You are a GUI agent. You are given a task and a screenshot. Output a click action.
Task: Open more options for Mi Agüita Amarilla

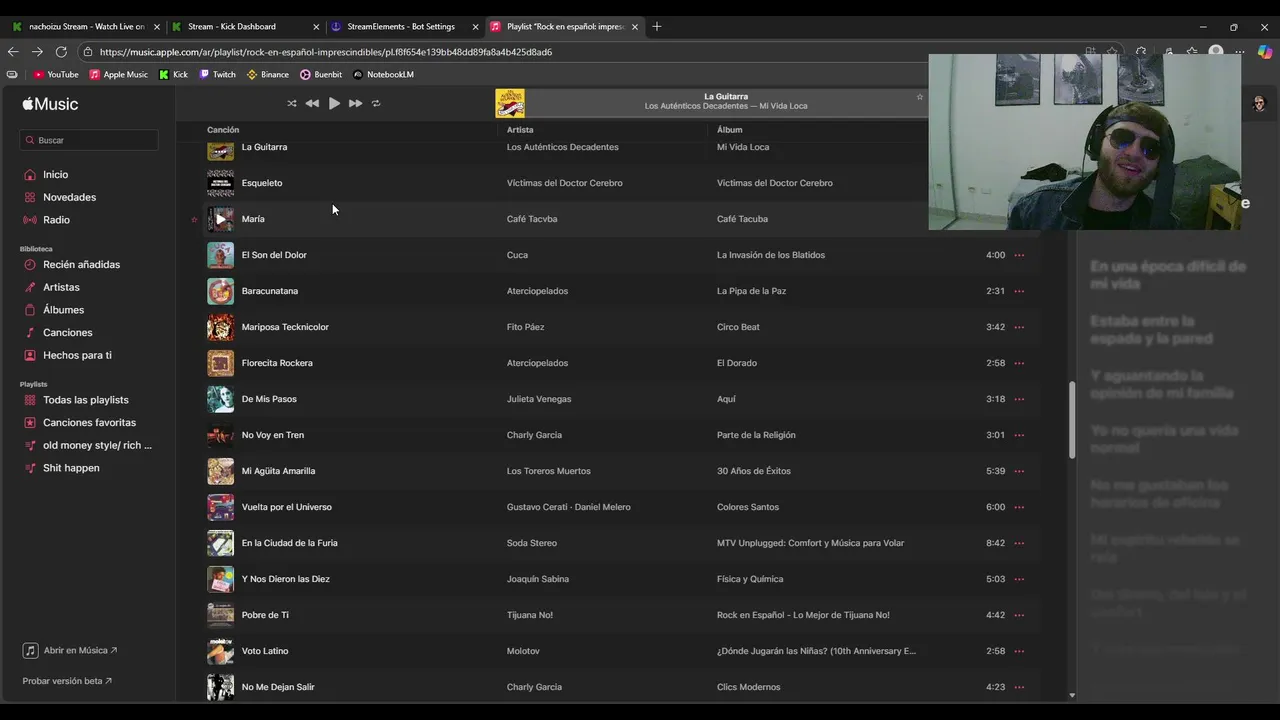click(1019, 471)
